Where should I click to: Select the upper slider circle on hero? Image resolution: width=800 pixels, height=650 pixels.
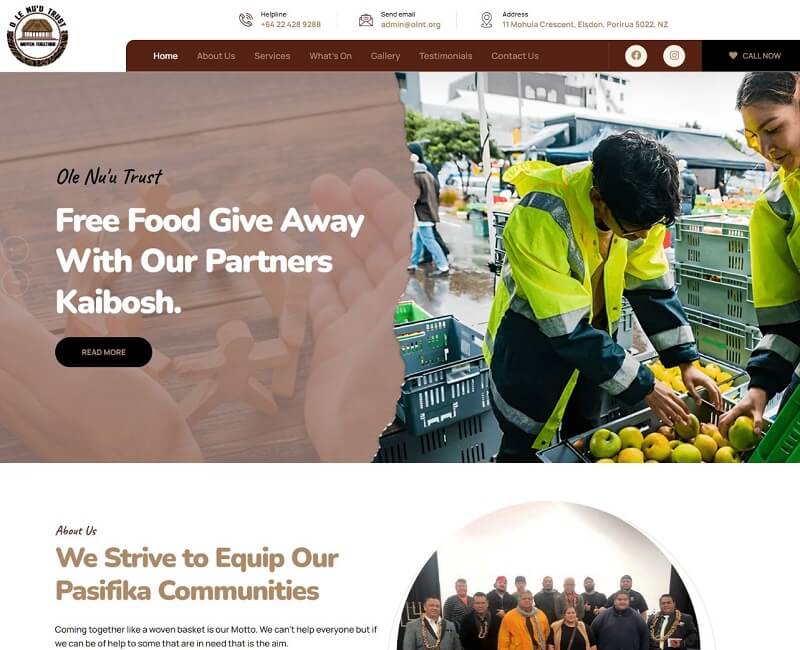coord(15,249)
